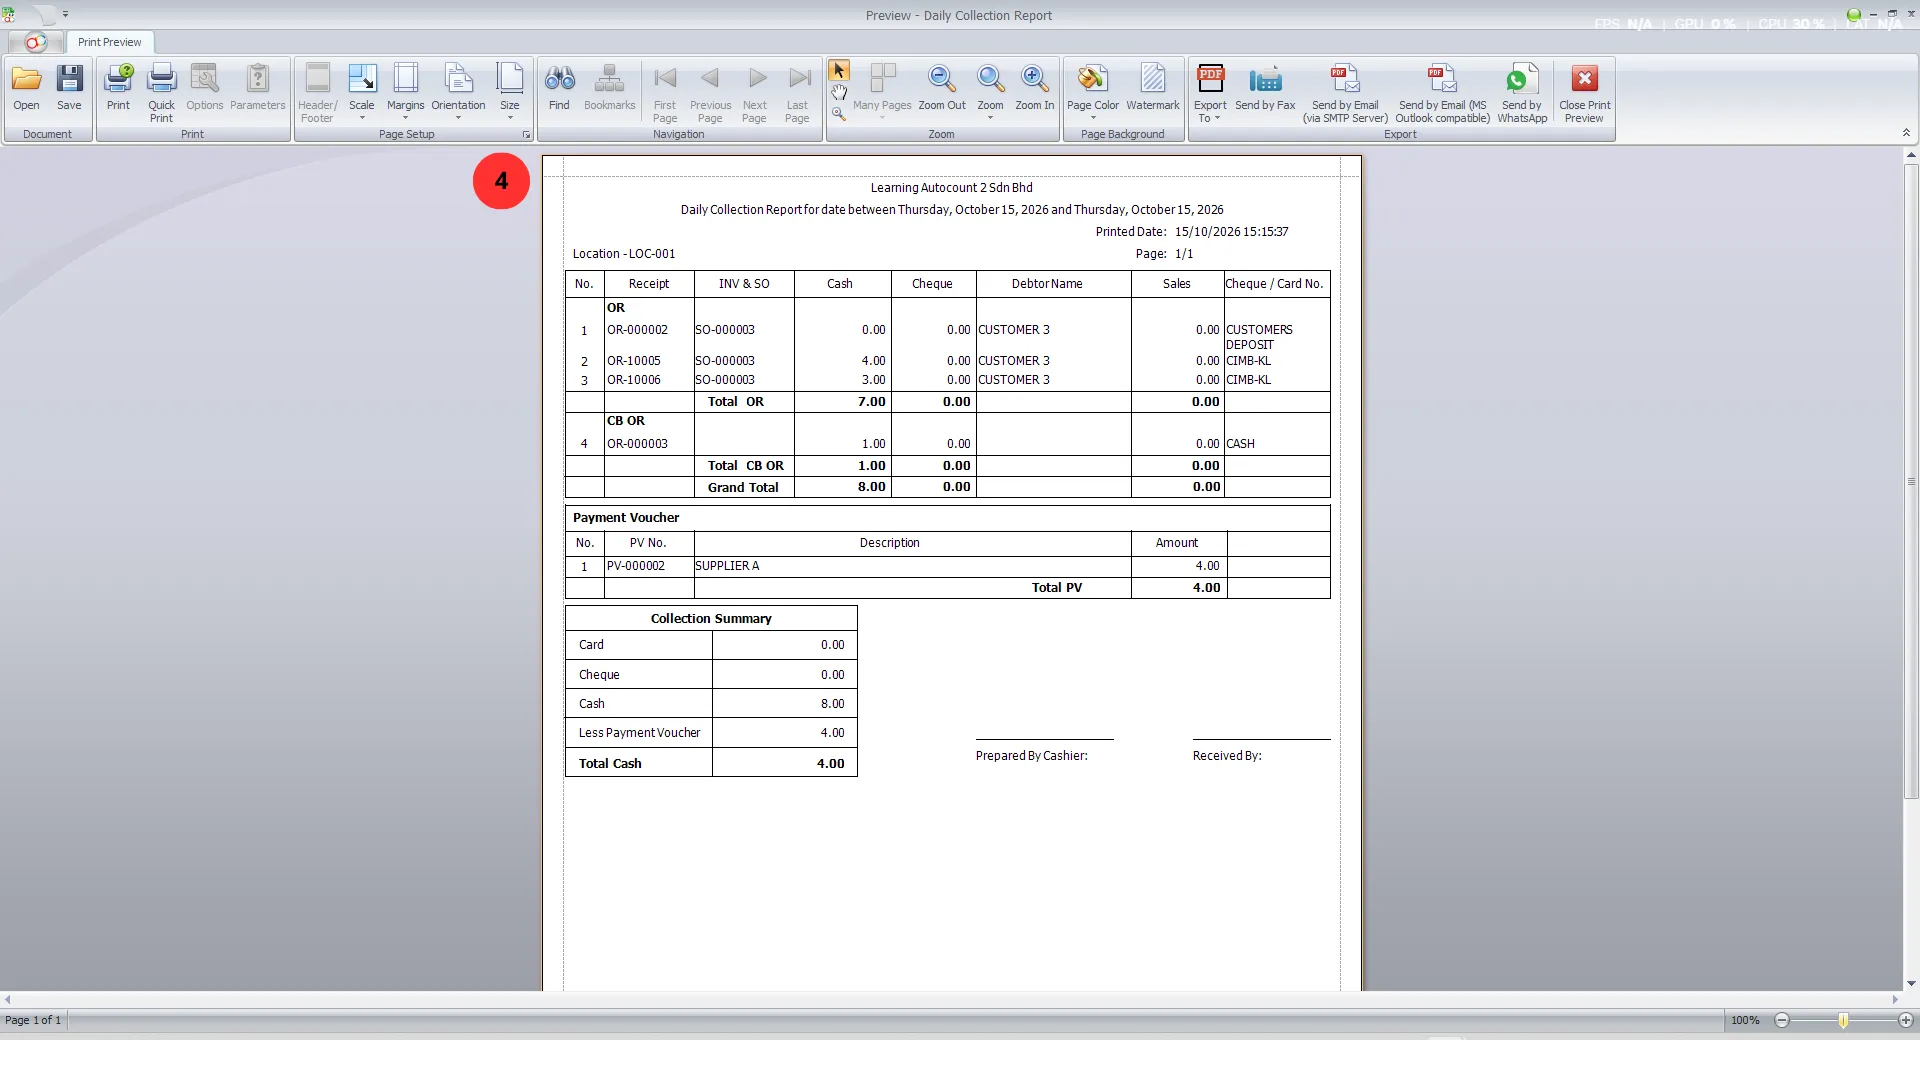Select the magnifier tool under the hand
The height and width of the screenshot is (1080, 1920).
click(x=839, y=114)
